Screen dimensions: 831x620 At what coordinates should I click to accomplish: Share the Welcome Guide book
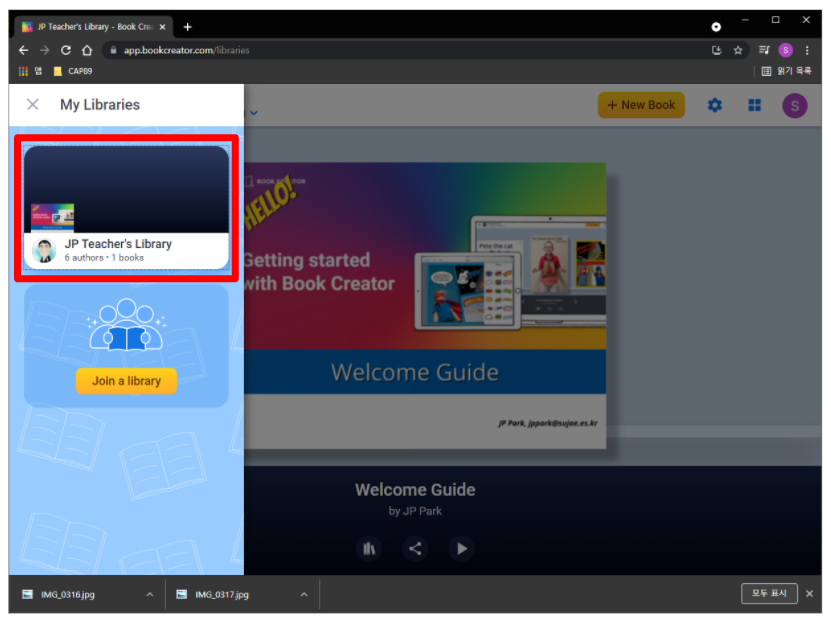click(x=415, y=548)
